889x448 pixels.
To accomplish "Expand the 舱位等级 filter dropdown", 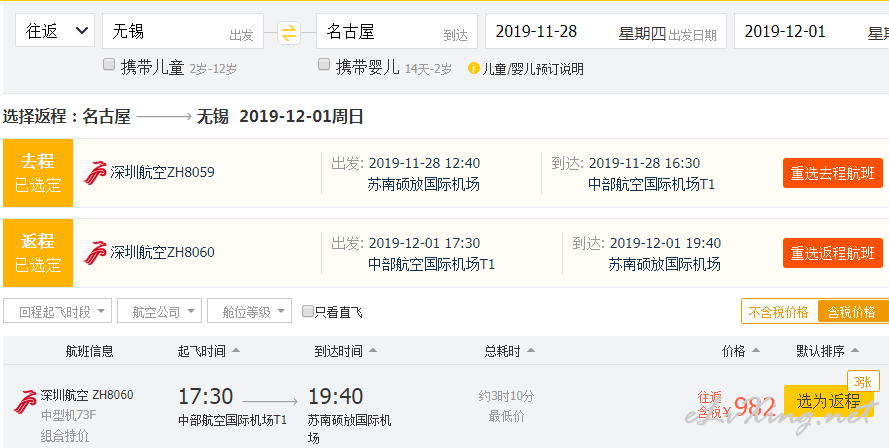I will 249,311.
